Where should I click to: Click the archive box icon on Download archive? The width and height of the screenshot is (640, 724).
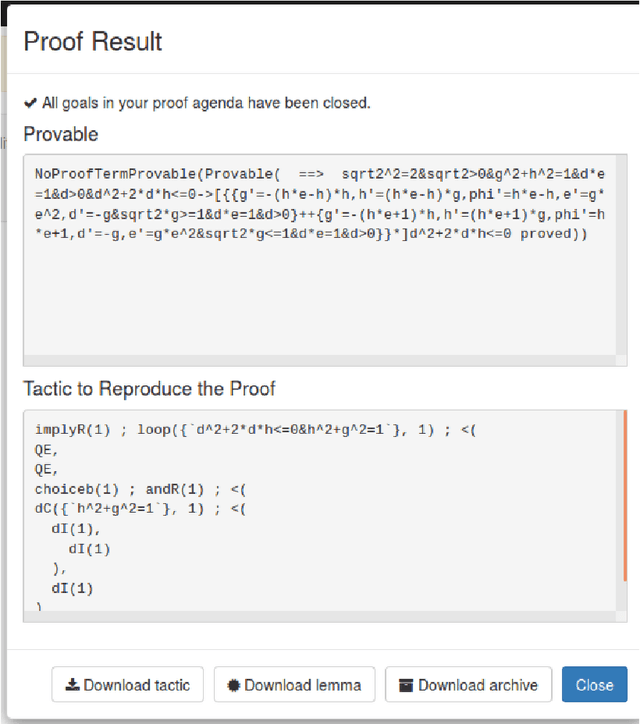pyautogui.click(x=406, y=685)
